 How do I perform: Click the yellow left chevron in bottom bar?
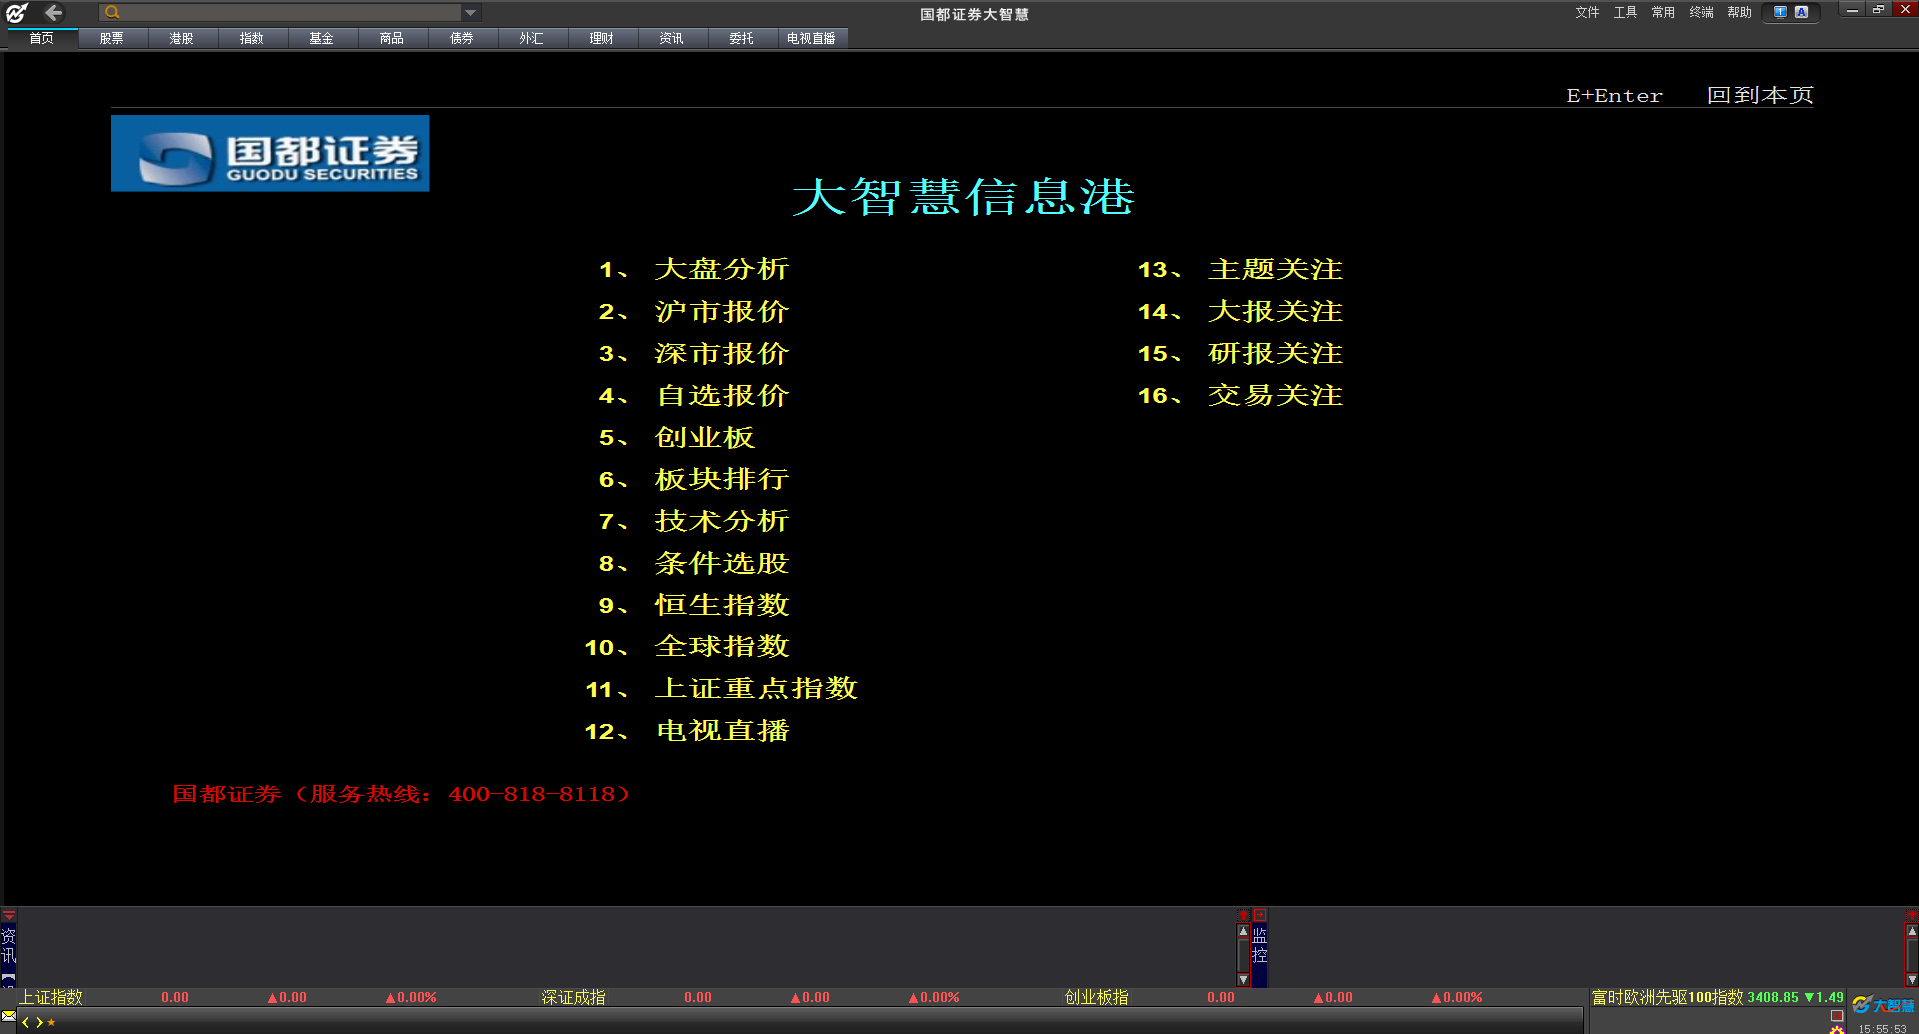[x=25, y=1022]
